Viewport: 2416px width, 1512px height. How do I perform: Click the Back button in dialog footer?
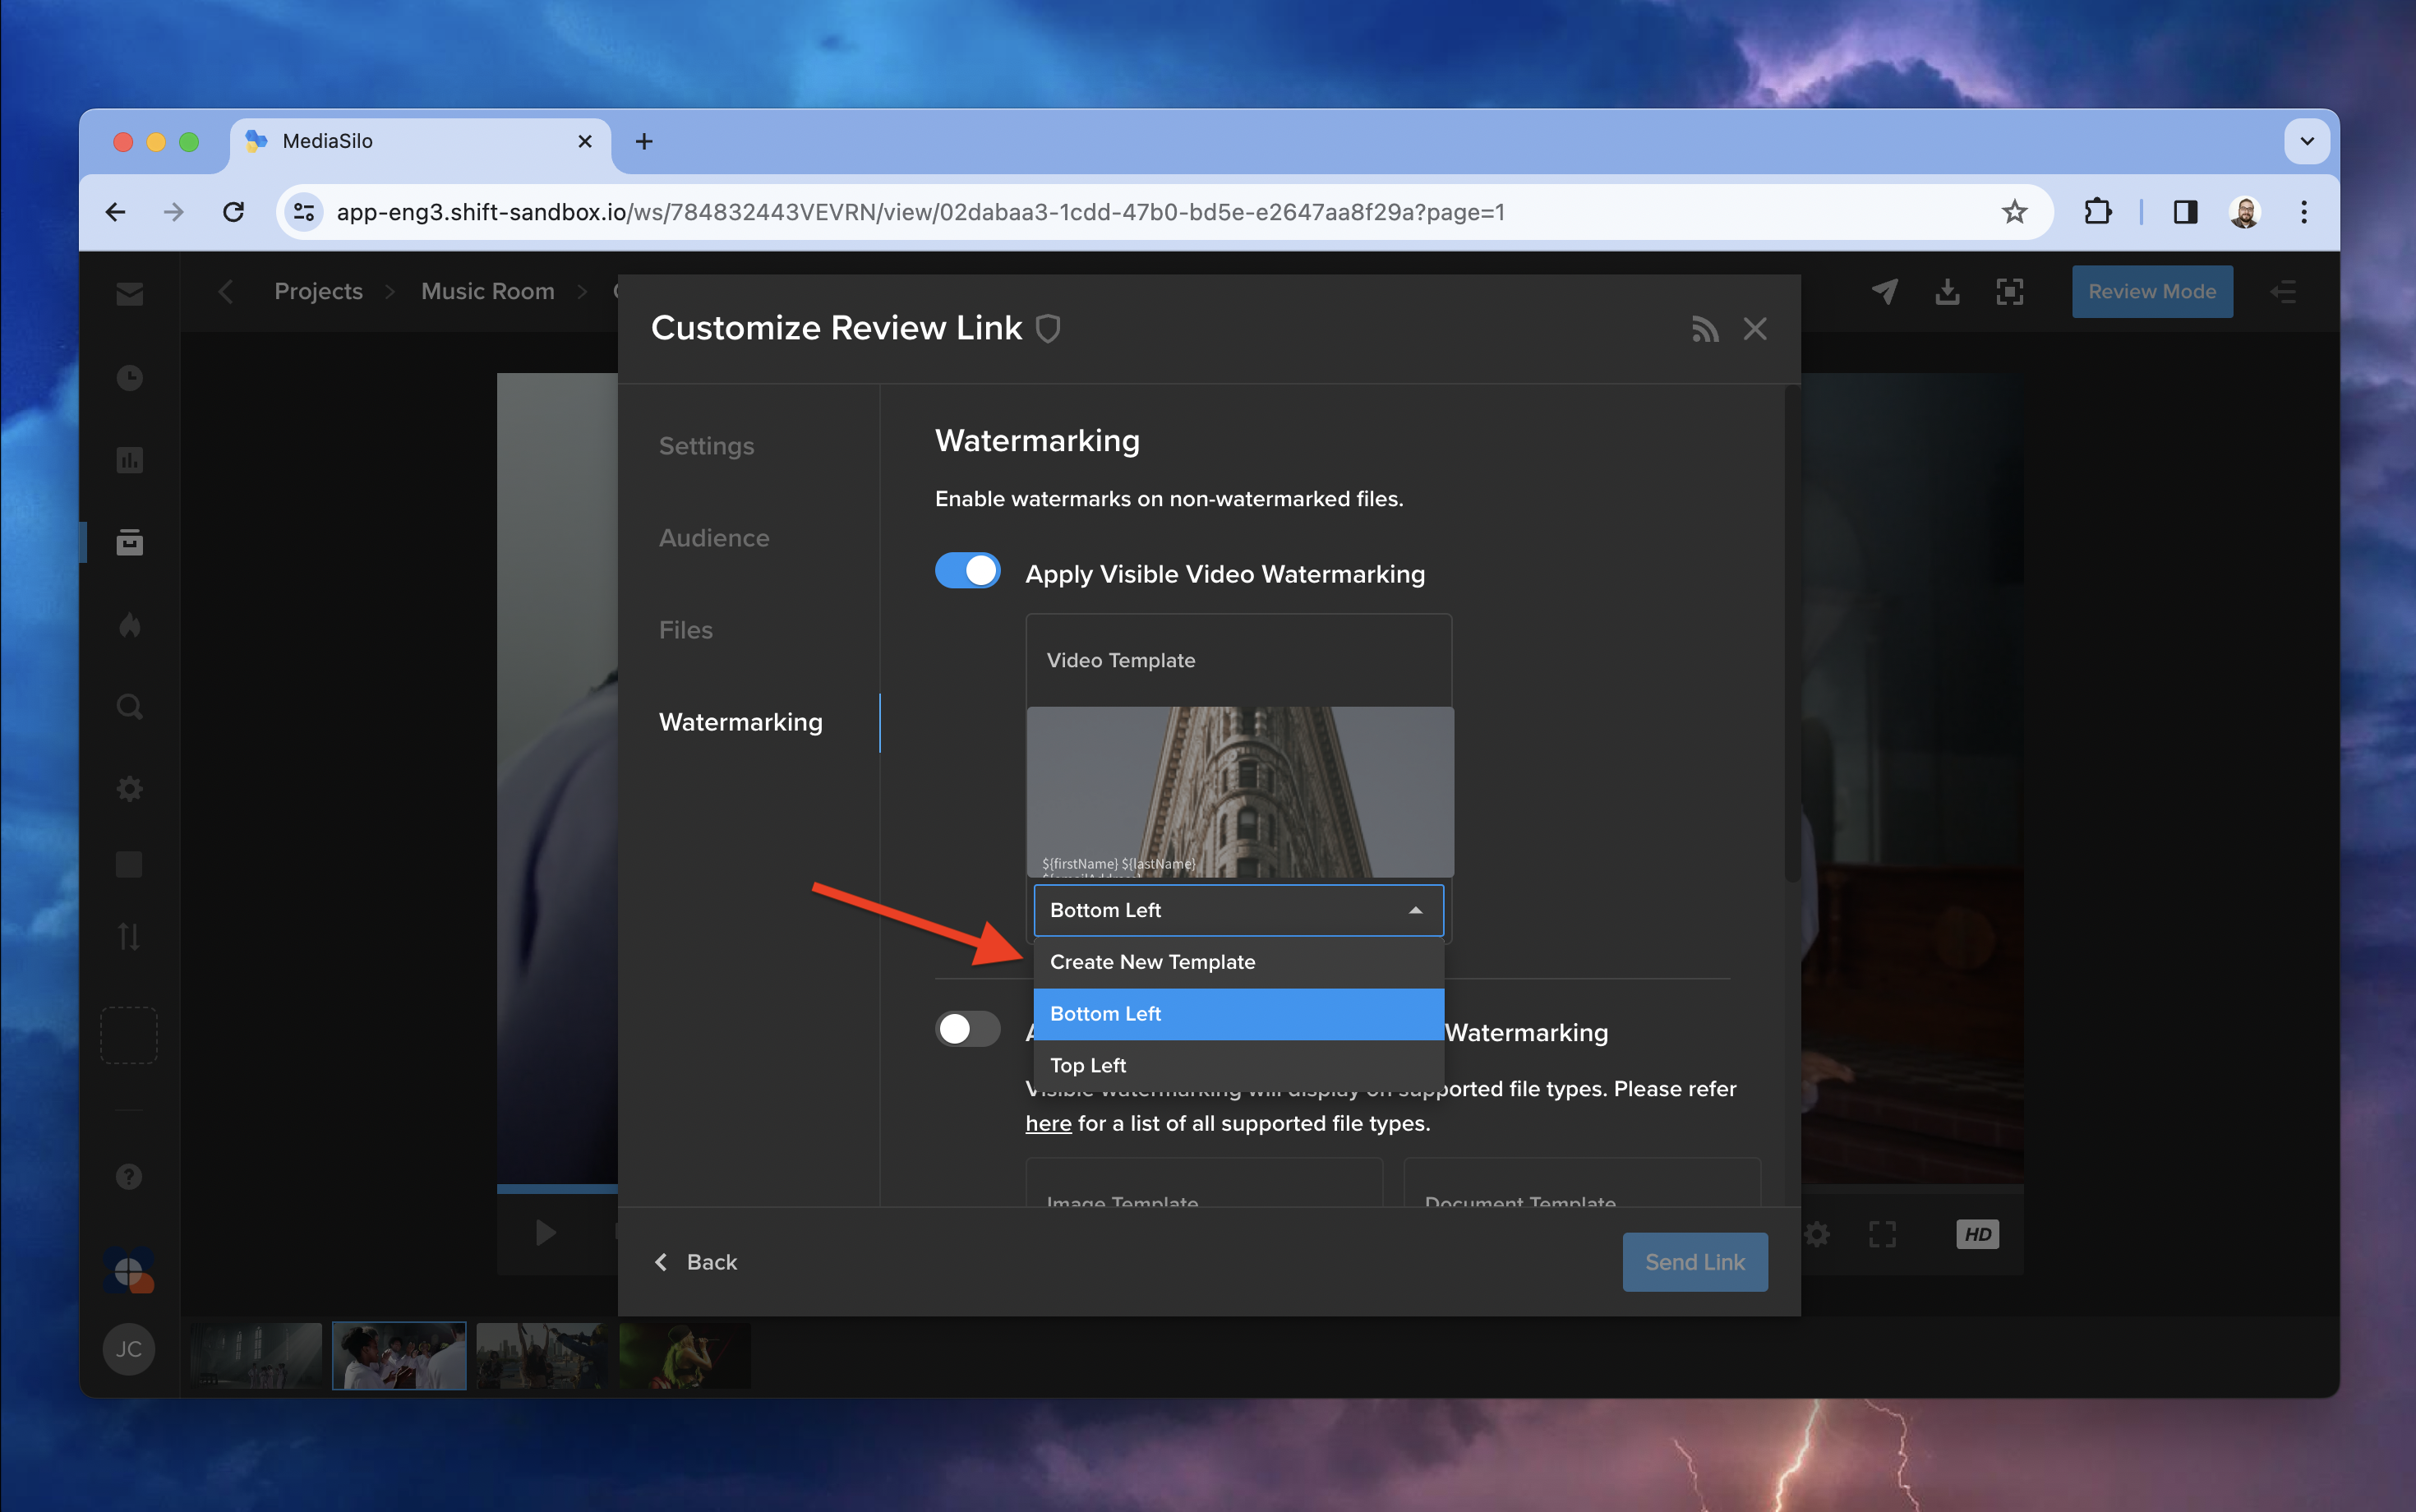[x=696, y=1262]
